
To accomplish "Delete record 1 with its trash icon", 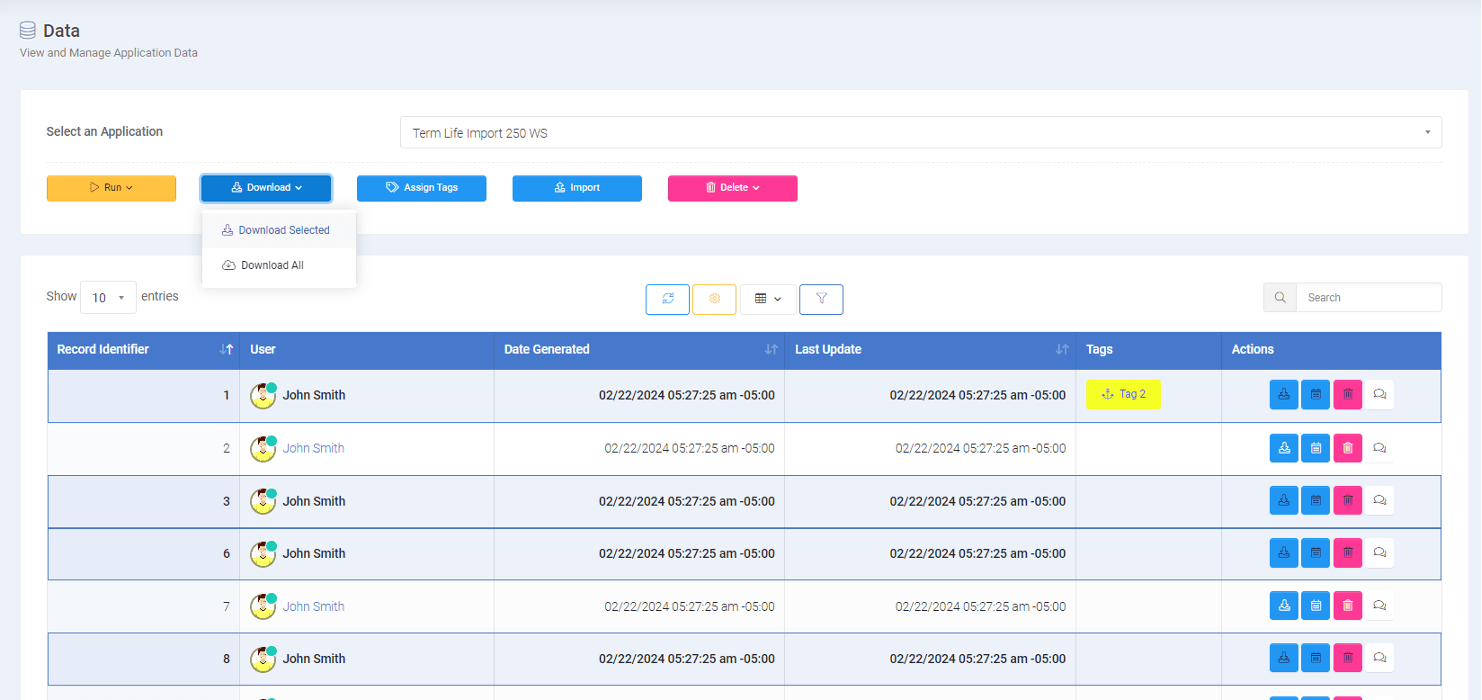I will tap(1348, 395).
